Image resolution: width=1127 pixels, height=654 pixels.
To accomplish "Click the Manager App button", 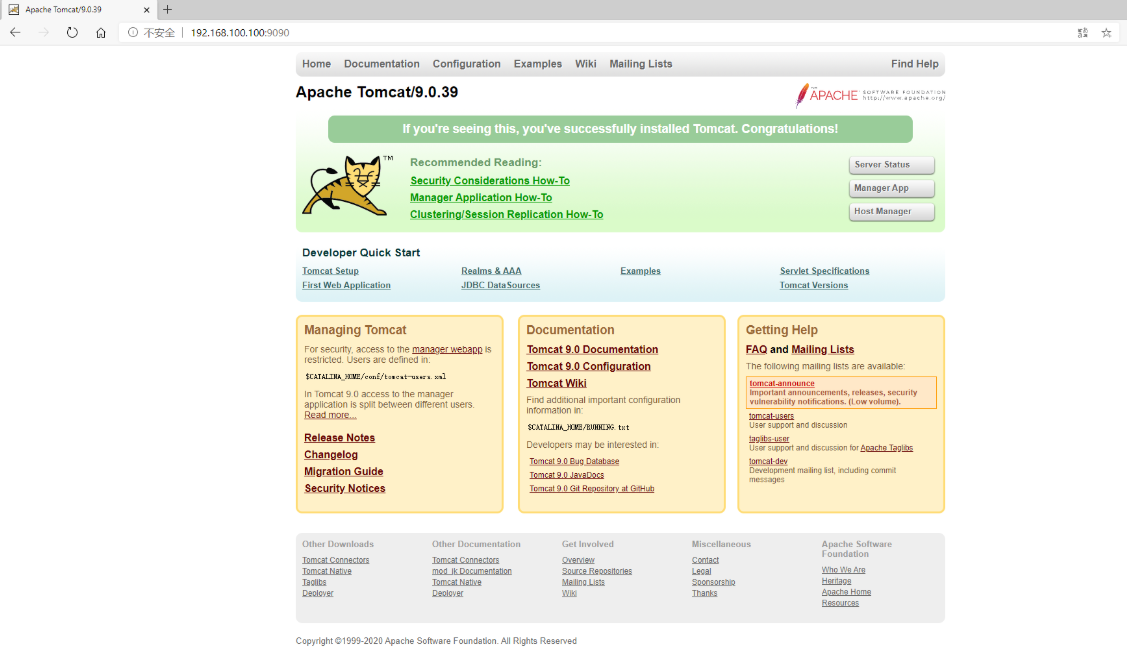I will click(x=891, y=188).
